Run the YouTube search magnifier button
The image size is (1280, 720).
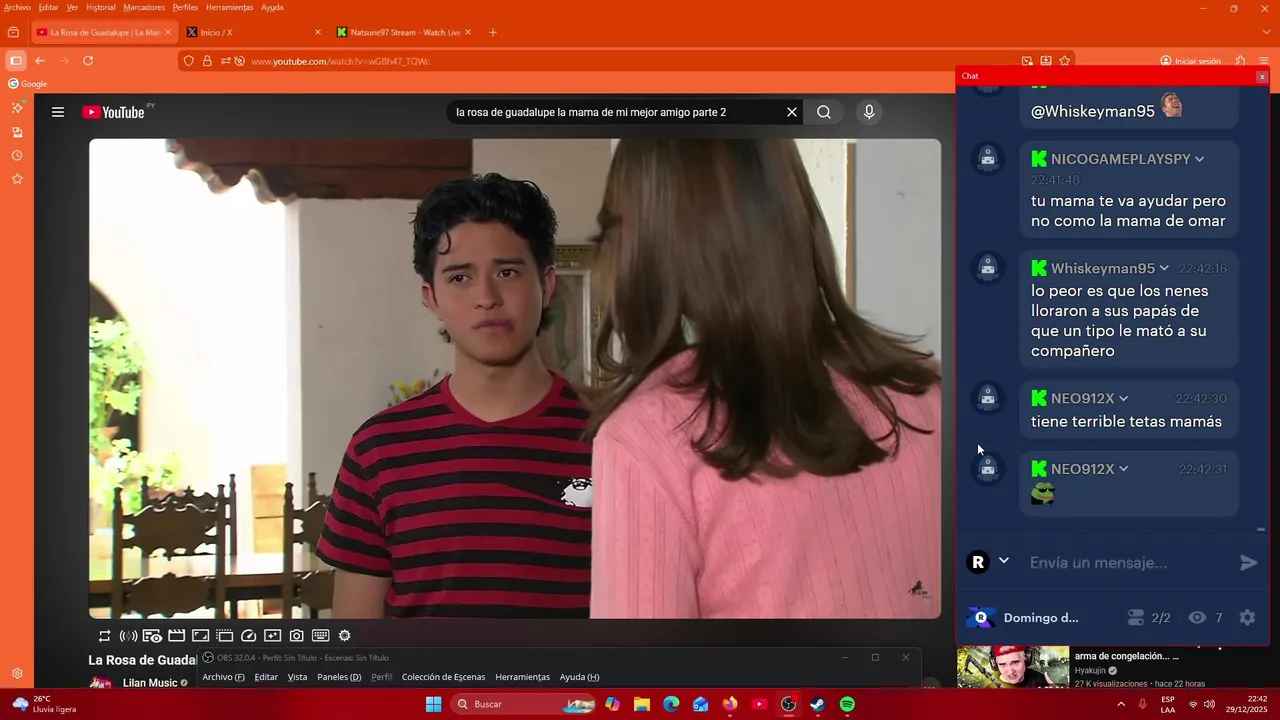point(824,112)
